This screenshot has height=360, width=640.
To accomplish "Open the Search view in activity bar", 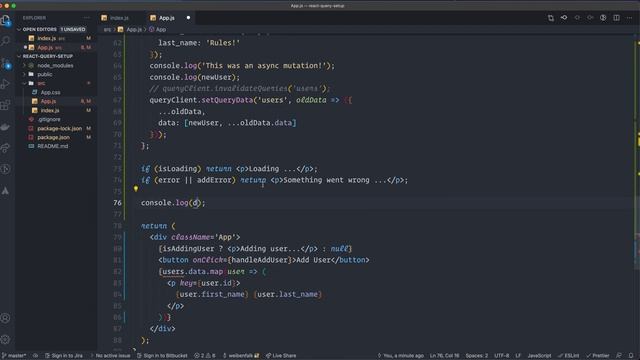I will click(x=6, y=41).
